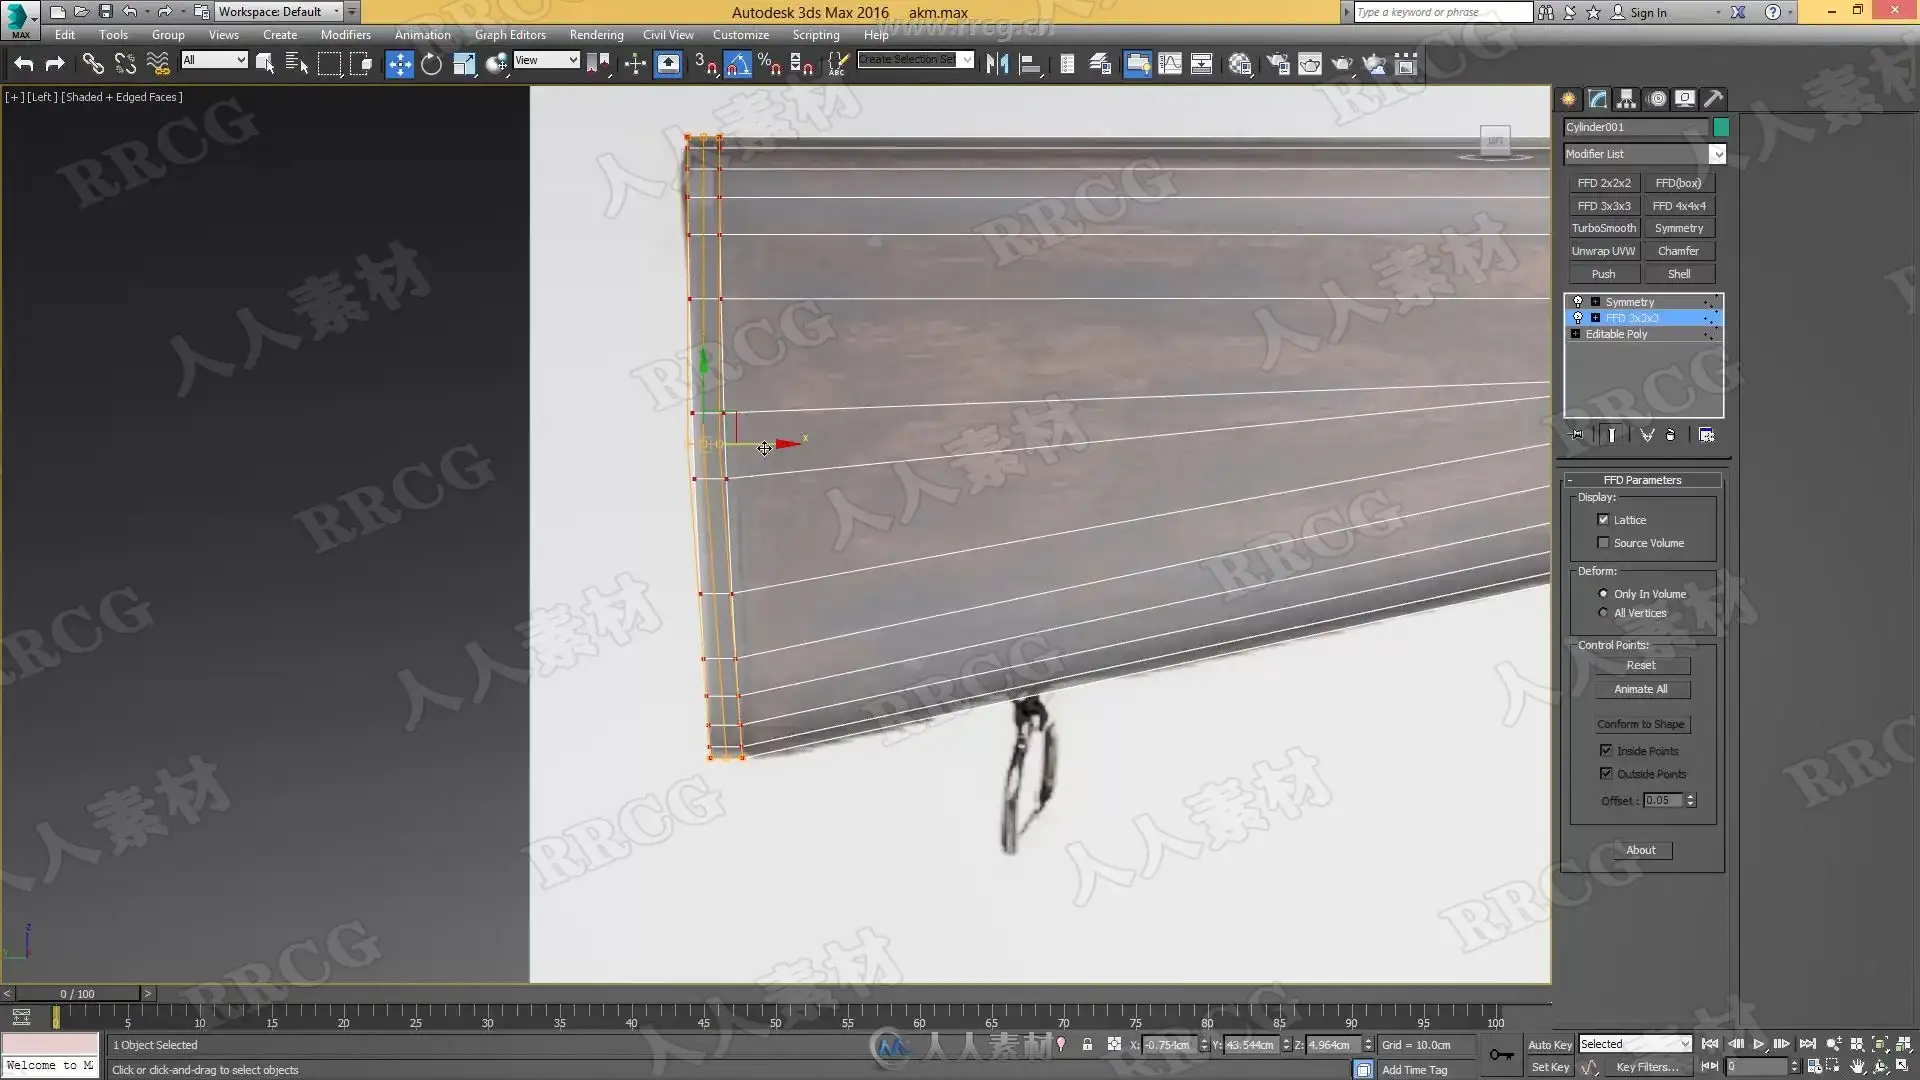Click the Cylinder001 object color swatch
1920x1080 pixels.
tap(1721, 127)
